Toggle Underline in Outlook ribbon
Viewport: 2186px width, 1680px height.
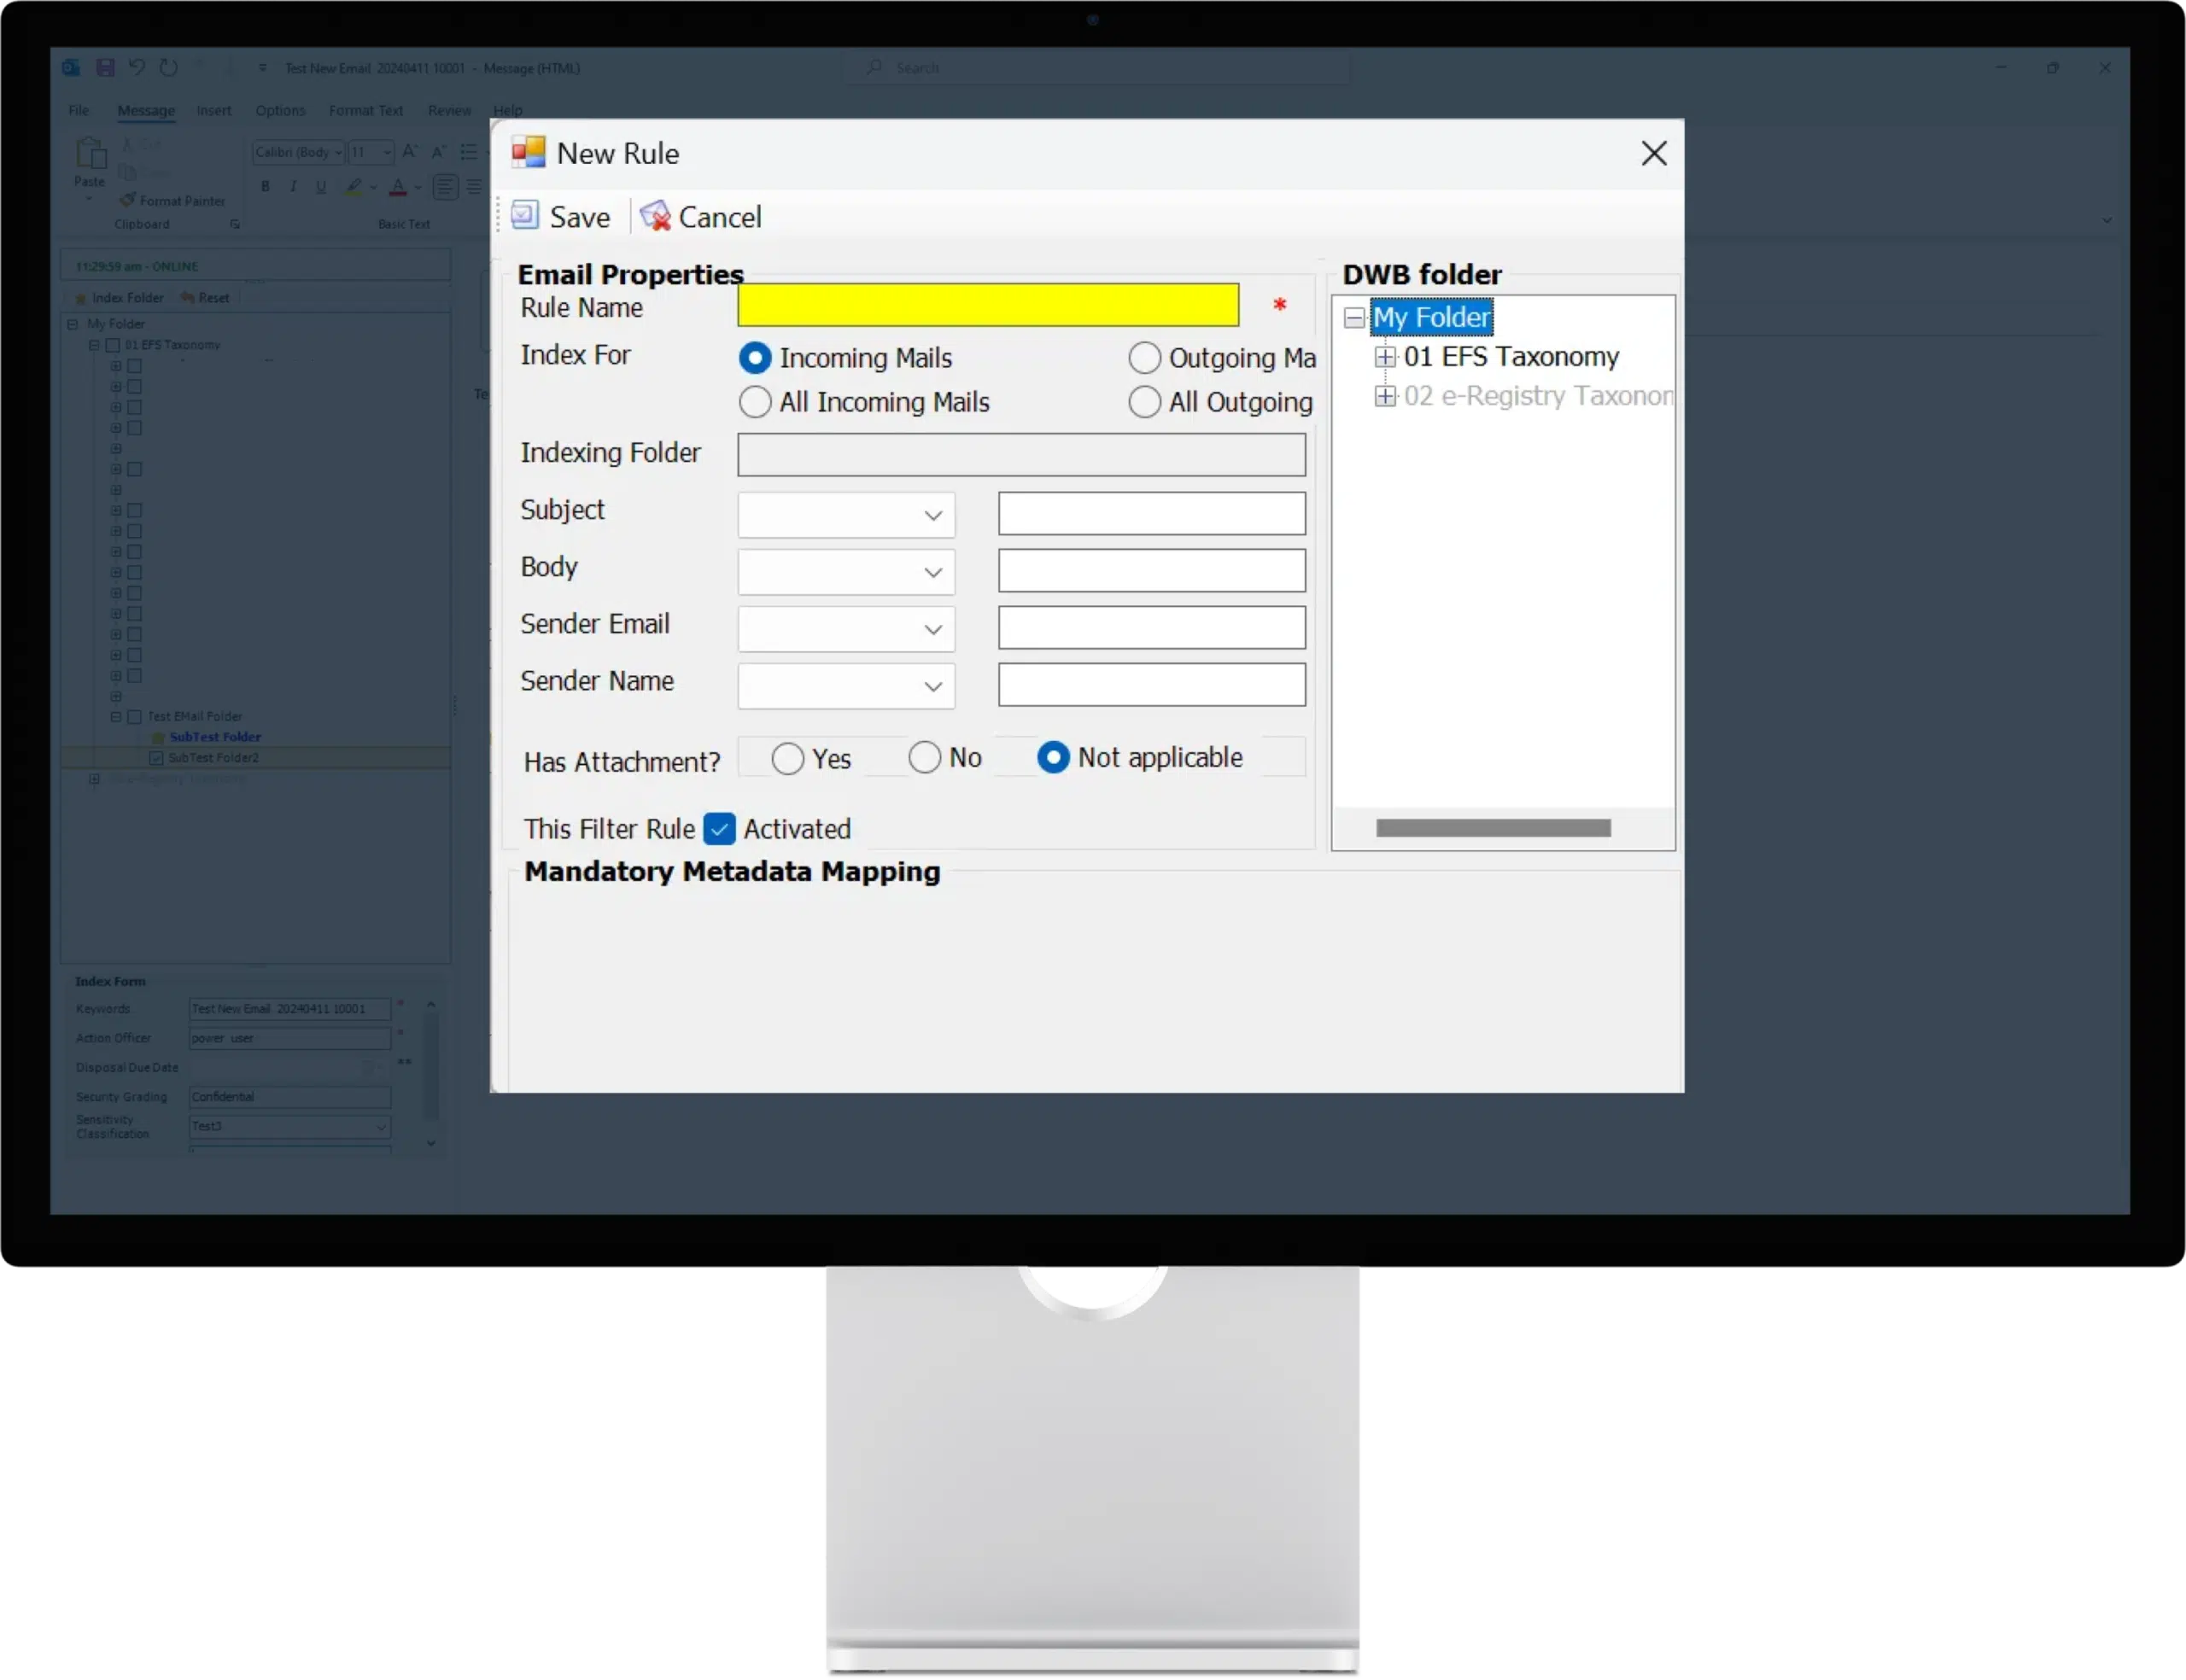[x=321, y=186]
